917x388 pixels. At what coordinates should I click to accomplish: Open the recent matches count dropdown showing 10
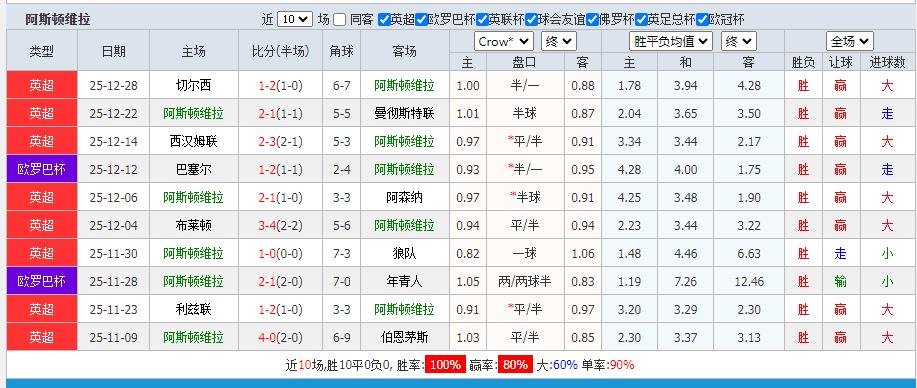pyautogui.click(x=295, y=19)
